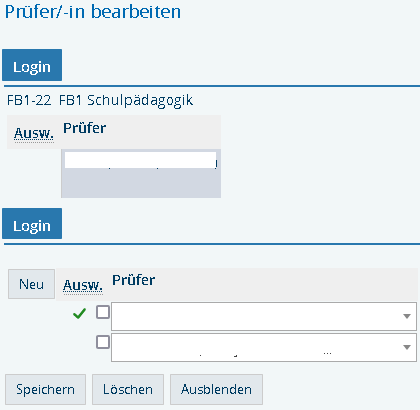Click the green checkmark icon
This screenshot has height=410, width=420.
pyautogui.click(x=79, y=313)
